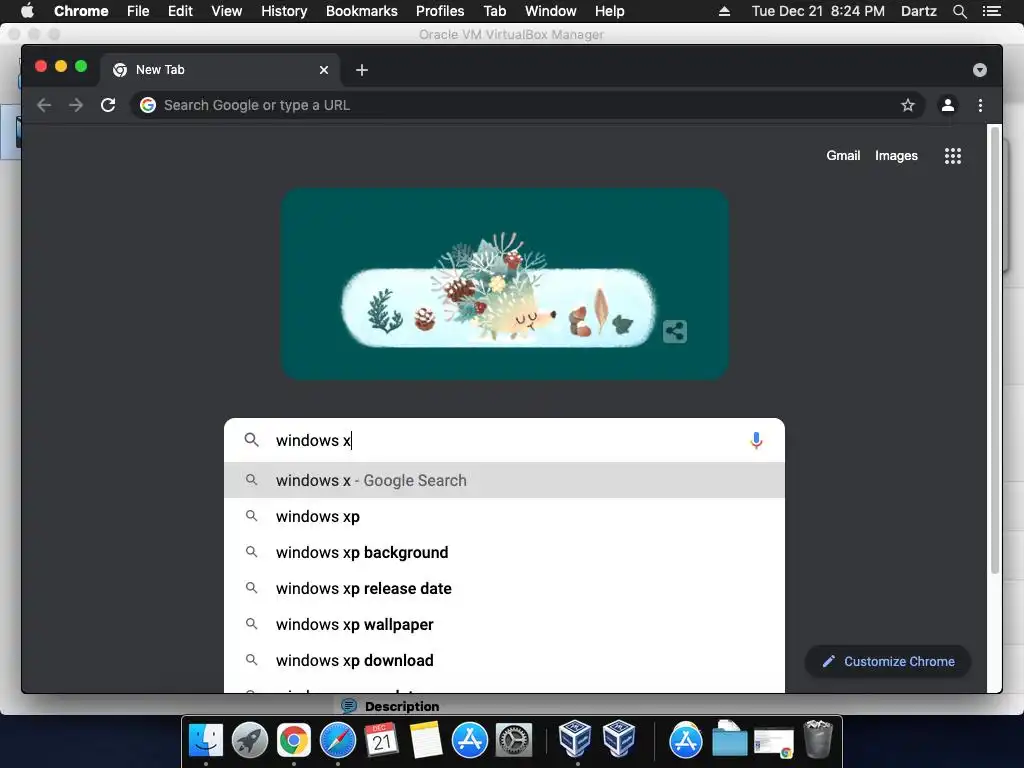Open Safari from the Dock
Image resolution: width=1024 pixels, height=768 pixels.
(x=338, y=741)
